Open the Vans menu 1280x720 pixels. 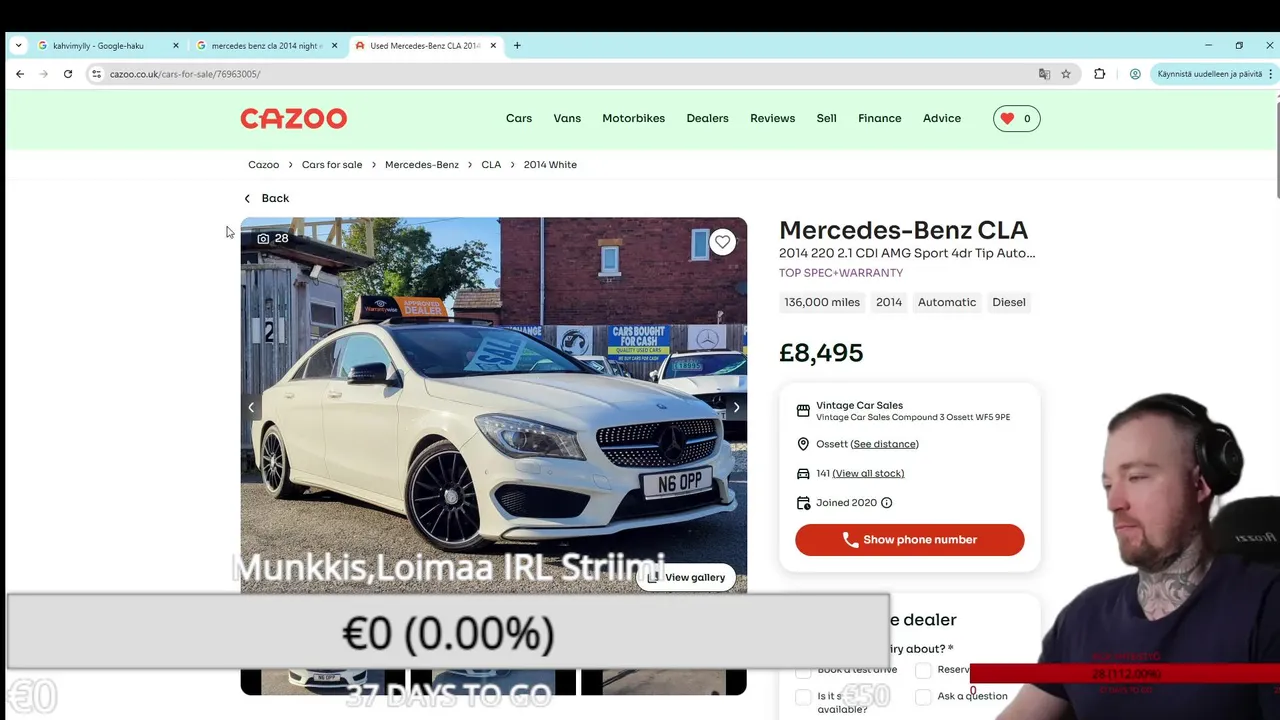(x=567, y=118)
